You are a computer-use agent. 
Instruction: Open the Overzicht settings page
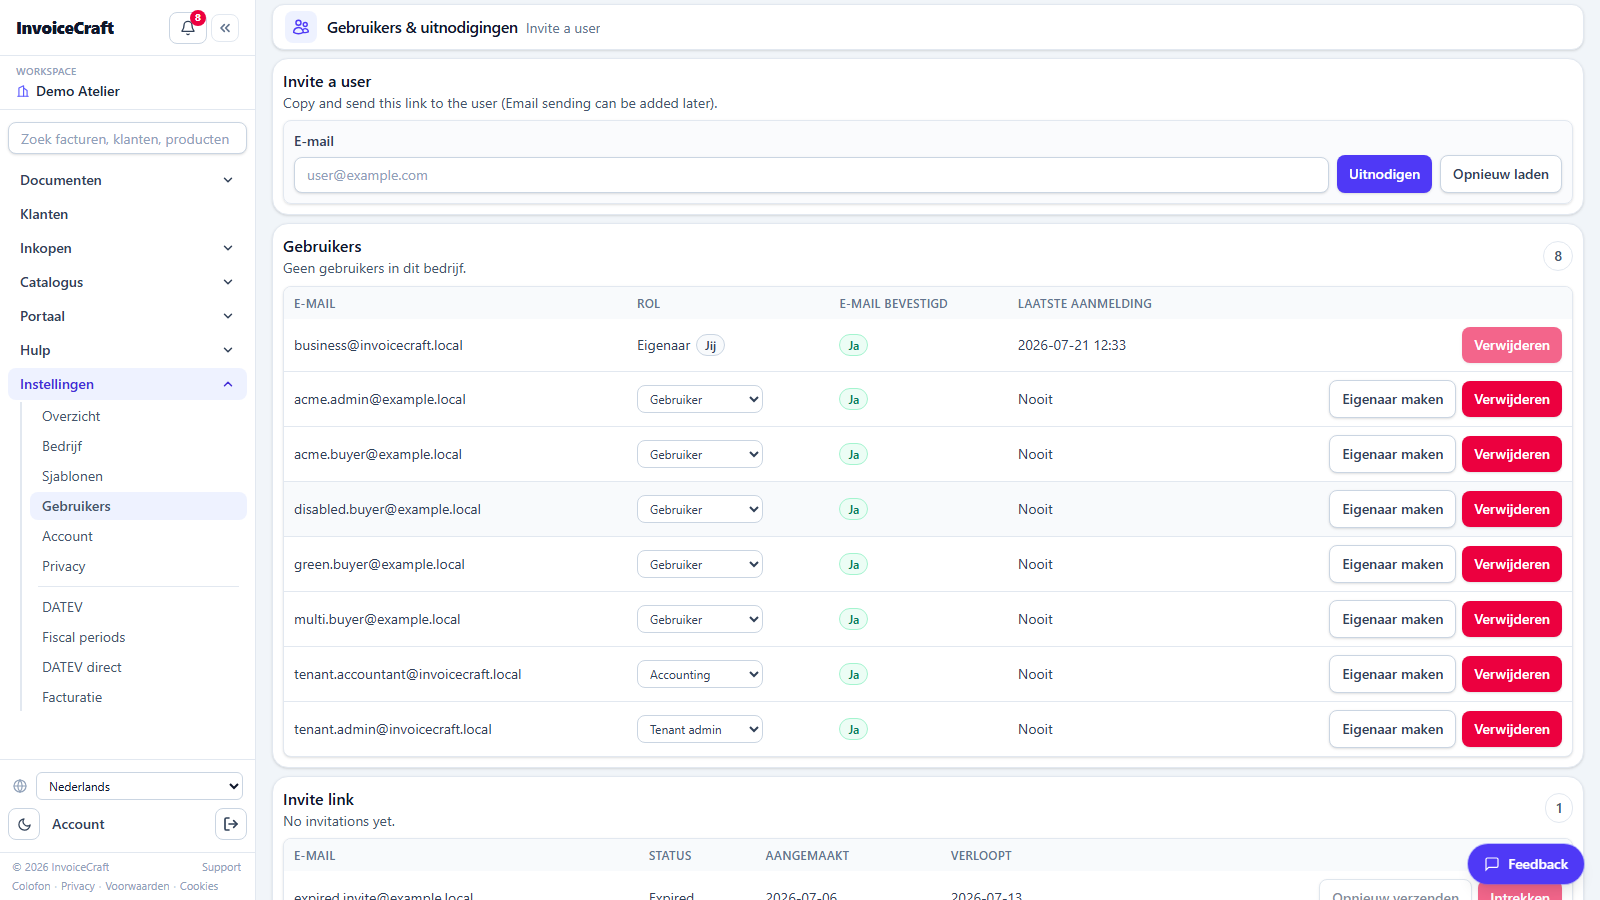pos(138,416)
